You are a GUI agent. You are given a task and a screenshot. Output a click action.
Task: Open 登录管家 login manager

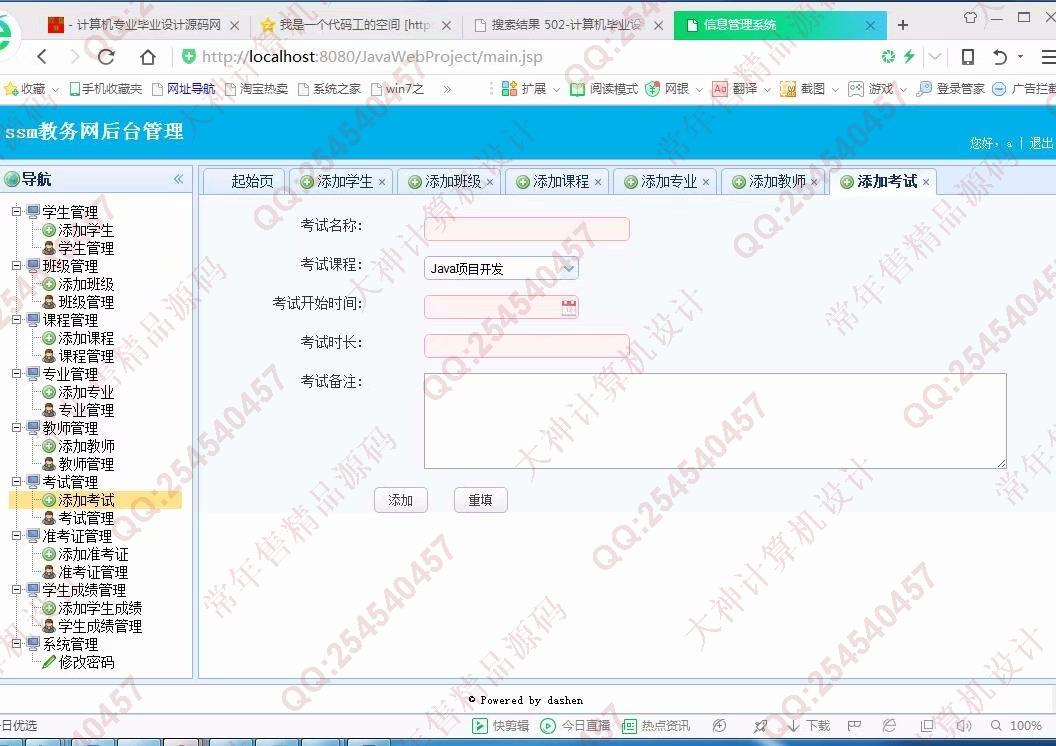coord(951,89)
